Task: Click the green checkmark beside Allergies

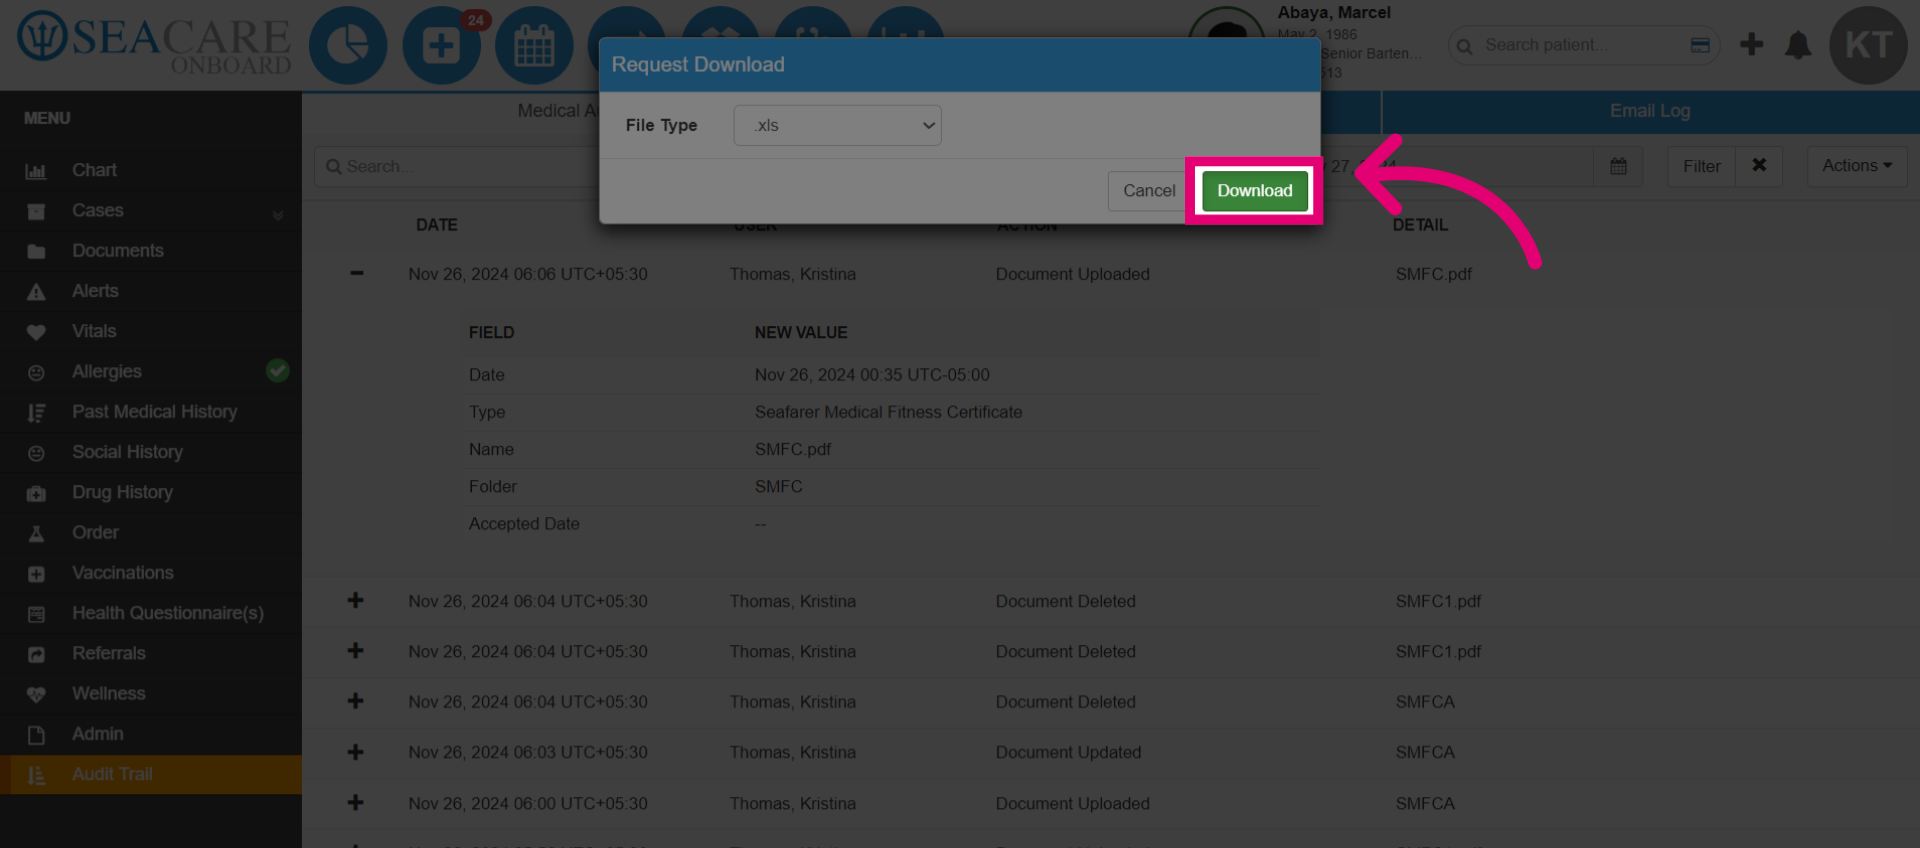Action: 278,371
